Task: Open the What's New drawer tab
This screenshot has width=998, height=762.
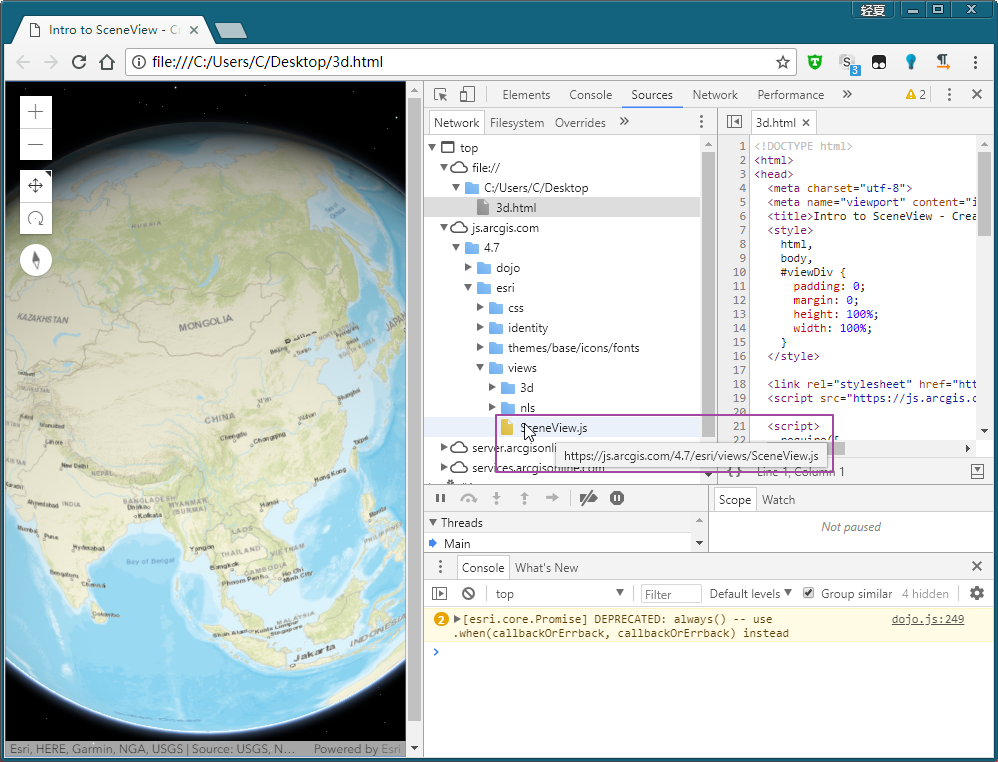Action: (x=546, y=567)
